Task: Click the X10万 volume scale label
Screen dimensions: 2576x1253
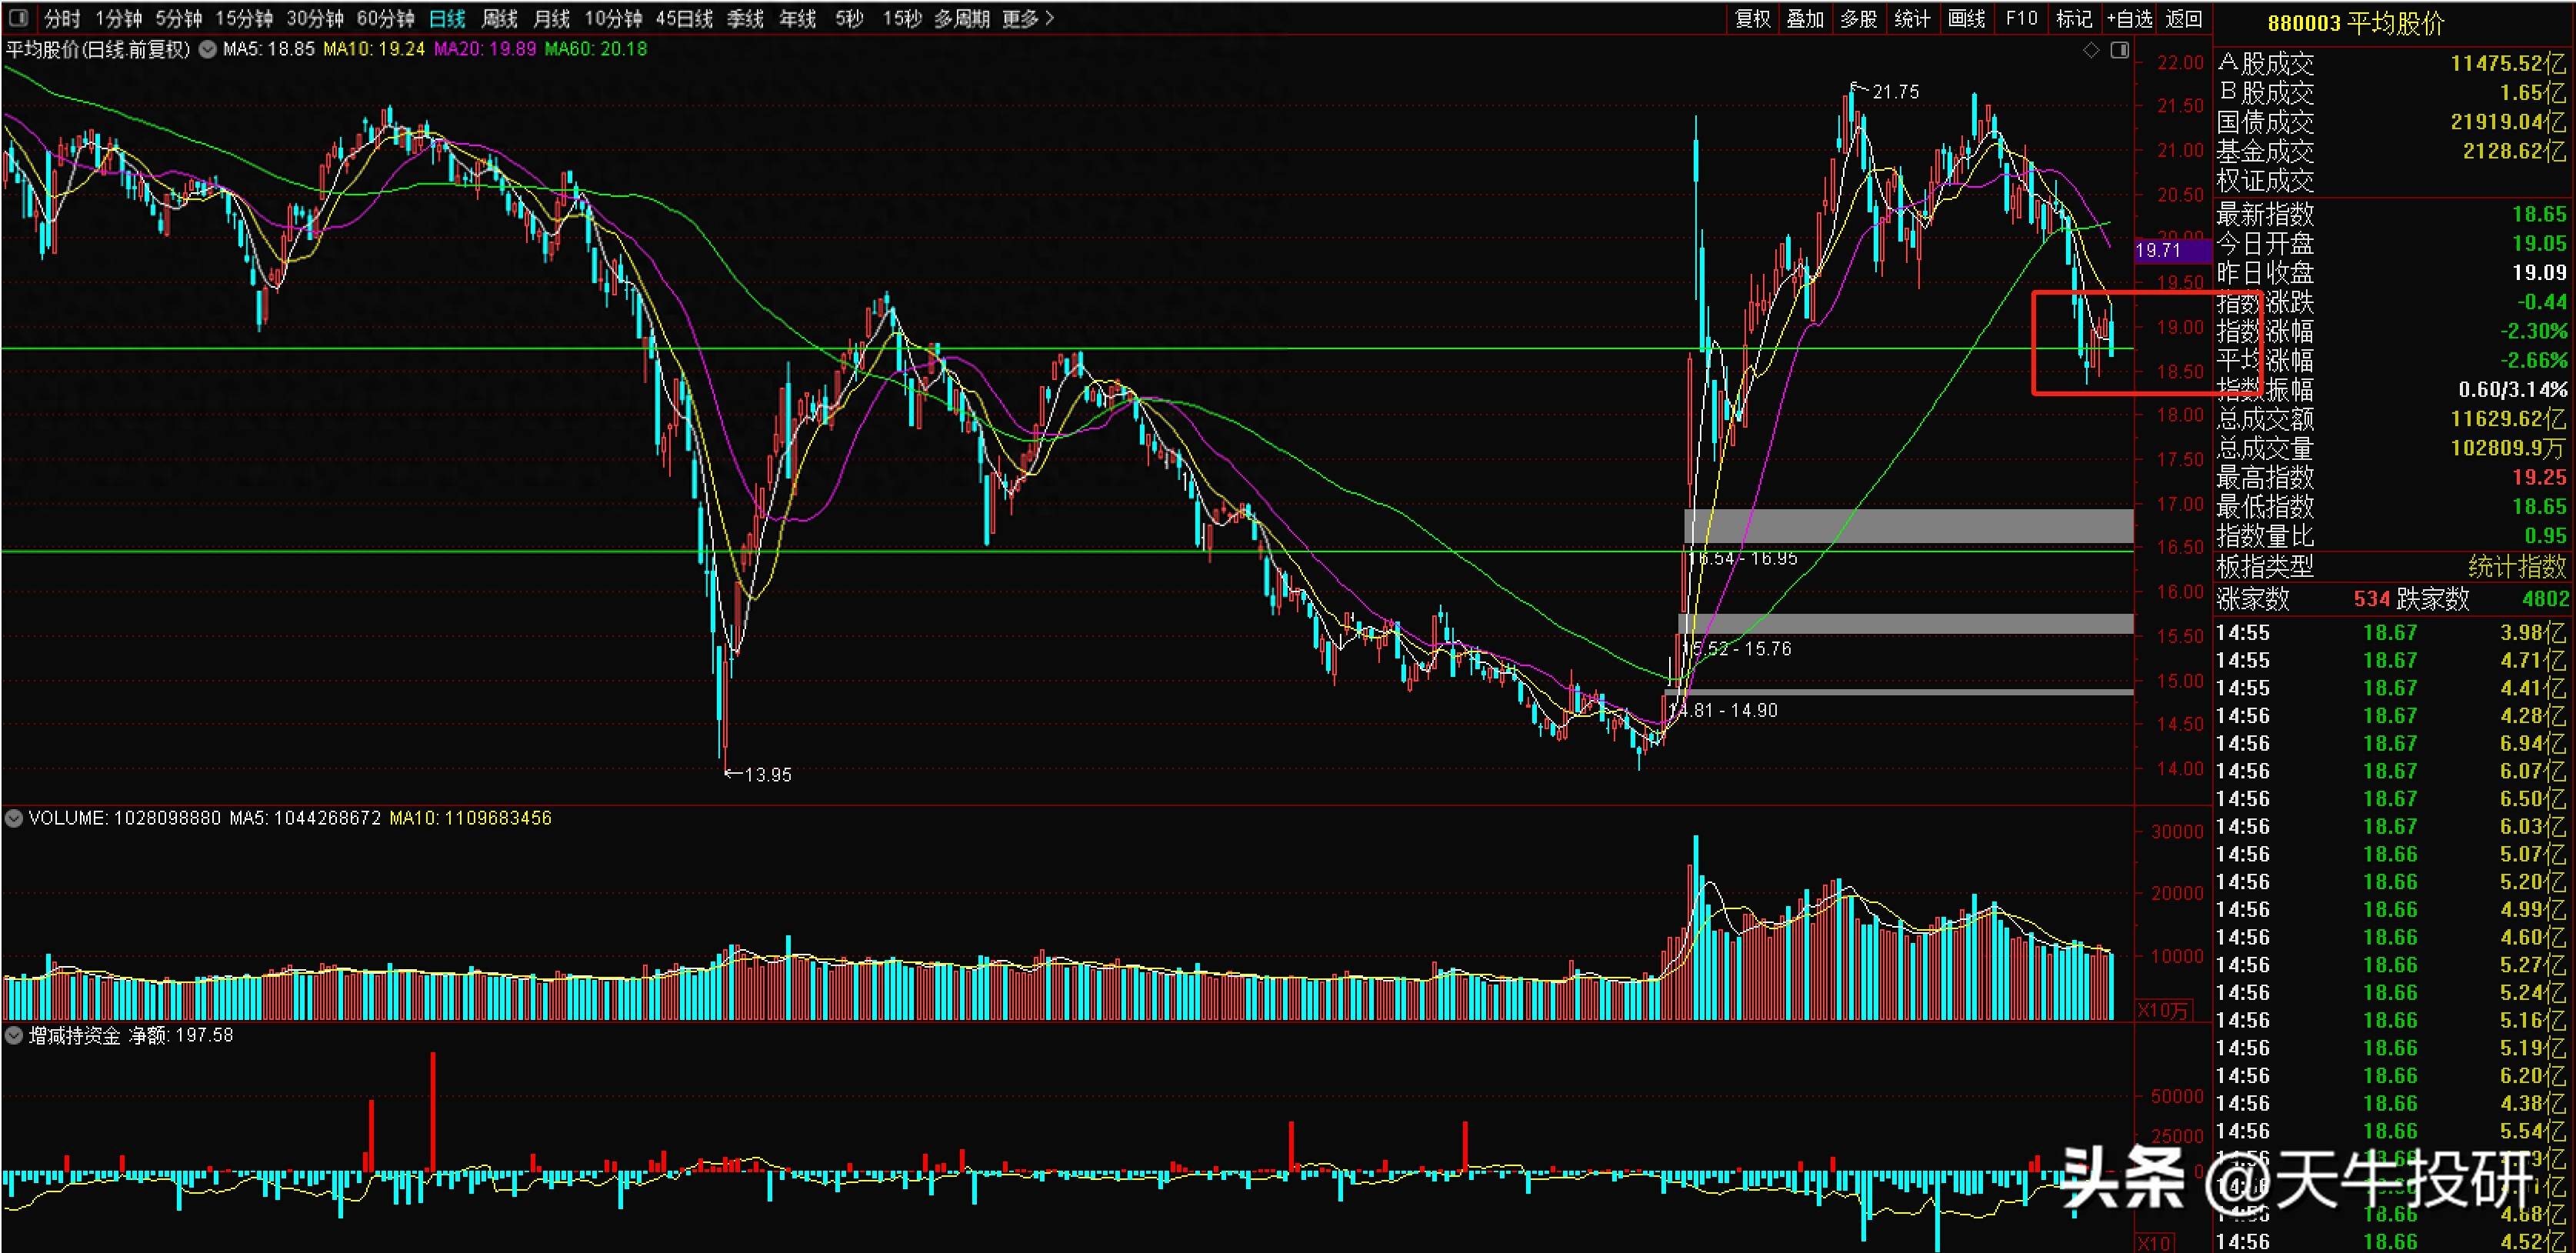Action: pyautogui.click(x=2163, y=1010)
